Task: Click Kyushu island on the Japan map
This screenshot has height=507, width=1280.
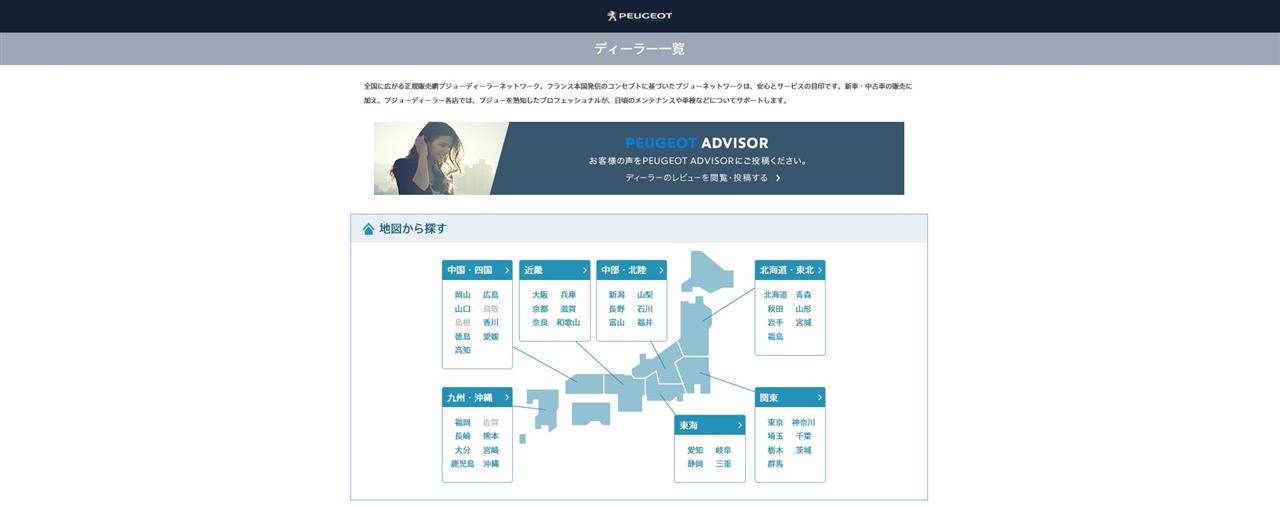Action: 542,408
